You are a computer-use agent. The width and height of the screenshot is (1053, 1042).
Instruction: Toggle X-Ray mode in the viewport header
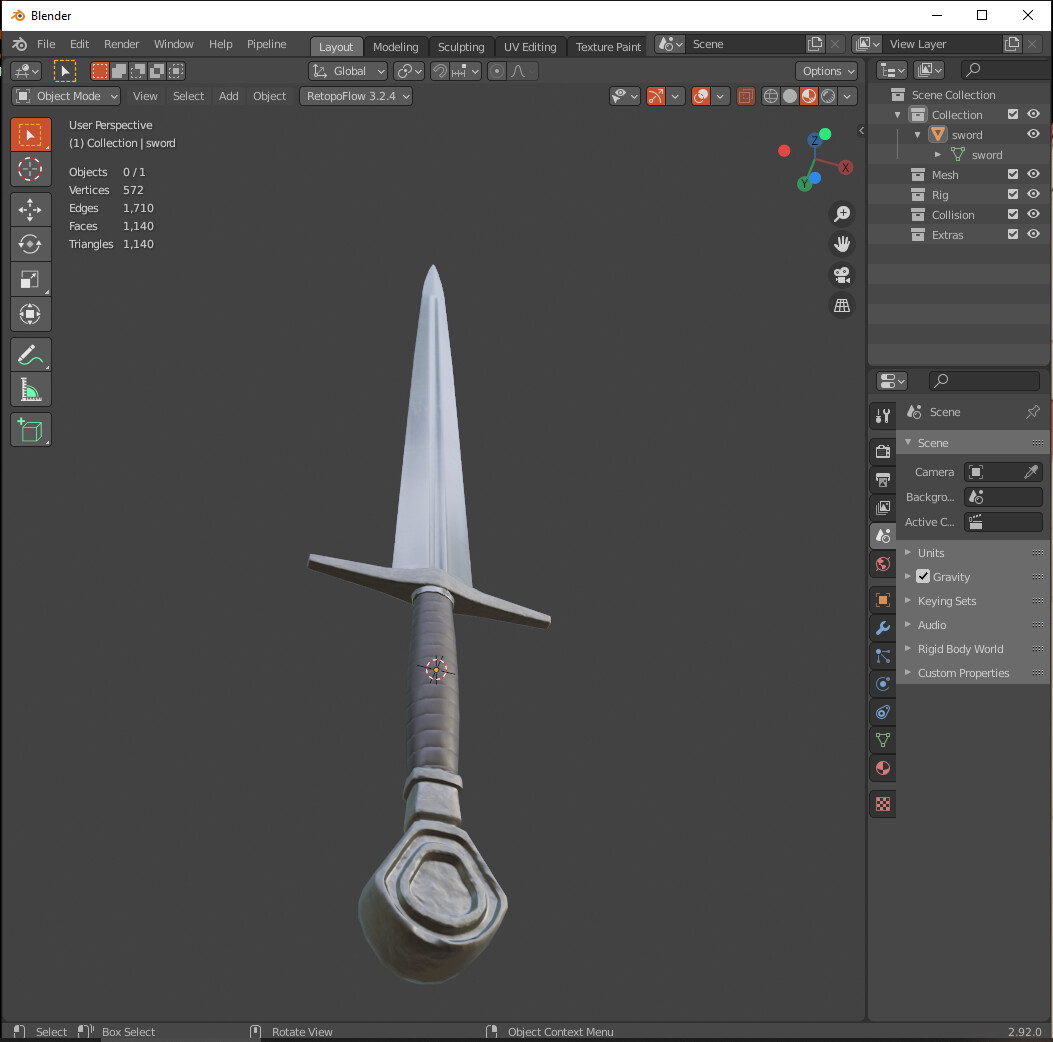pyautogui.click(x=746, y=96)
